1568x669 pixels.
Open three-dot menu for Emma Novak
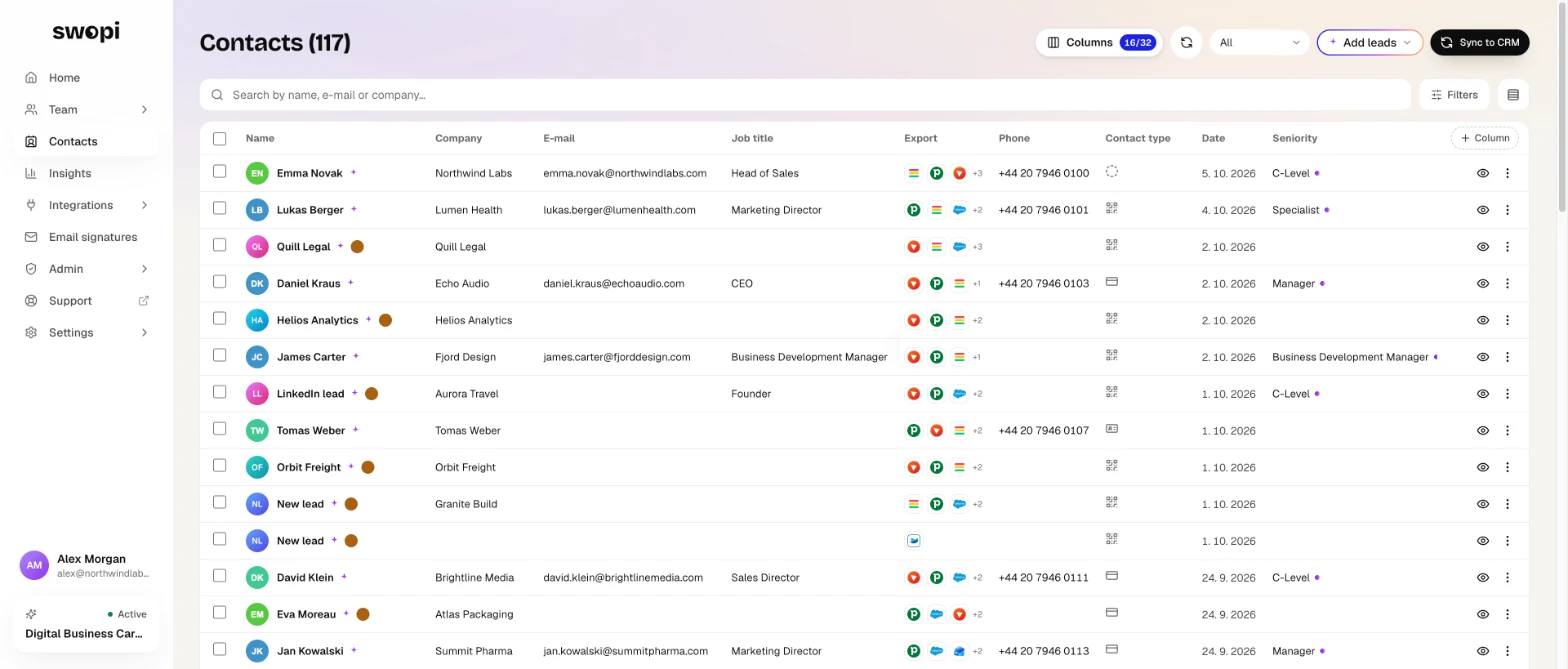(x=1507, y=173)
